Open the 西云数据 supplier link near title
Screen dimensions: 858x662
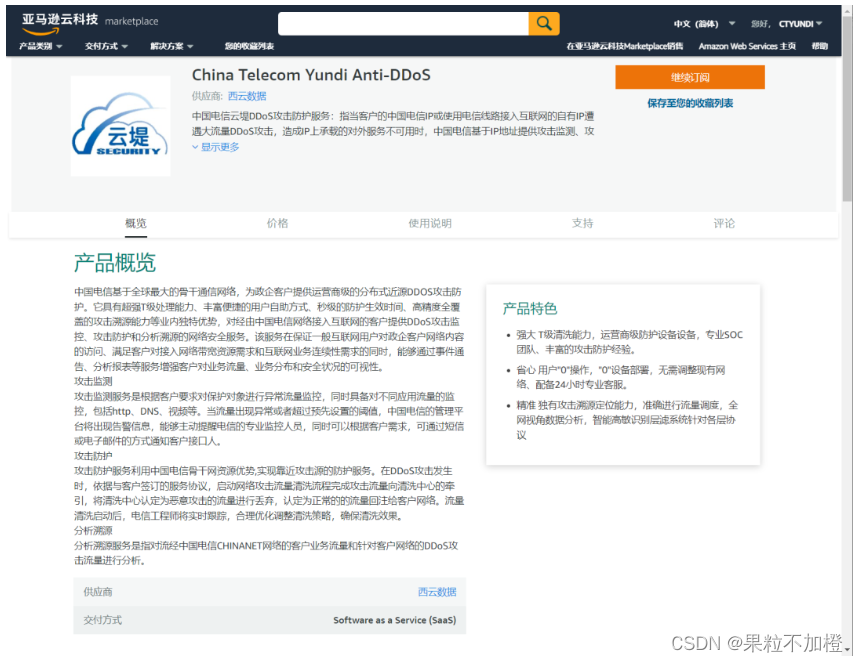point(247,96)
